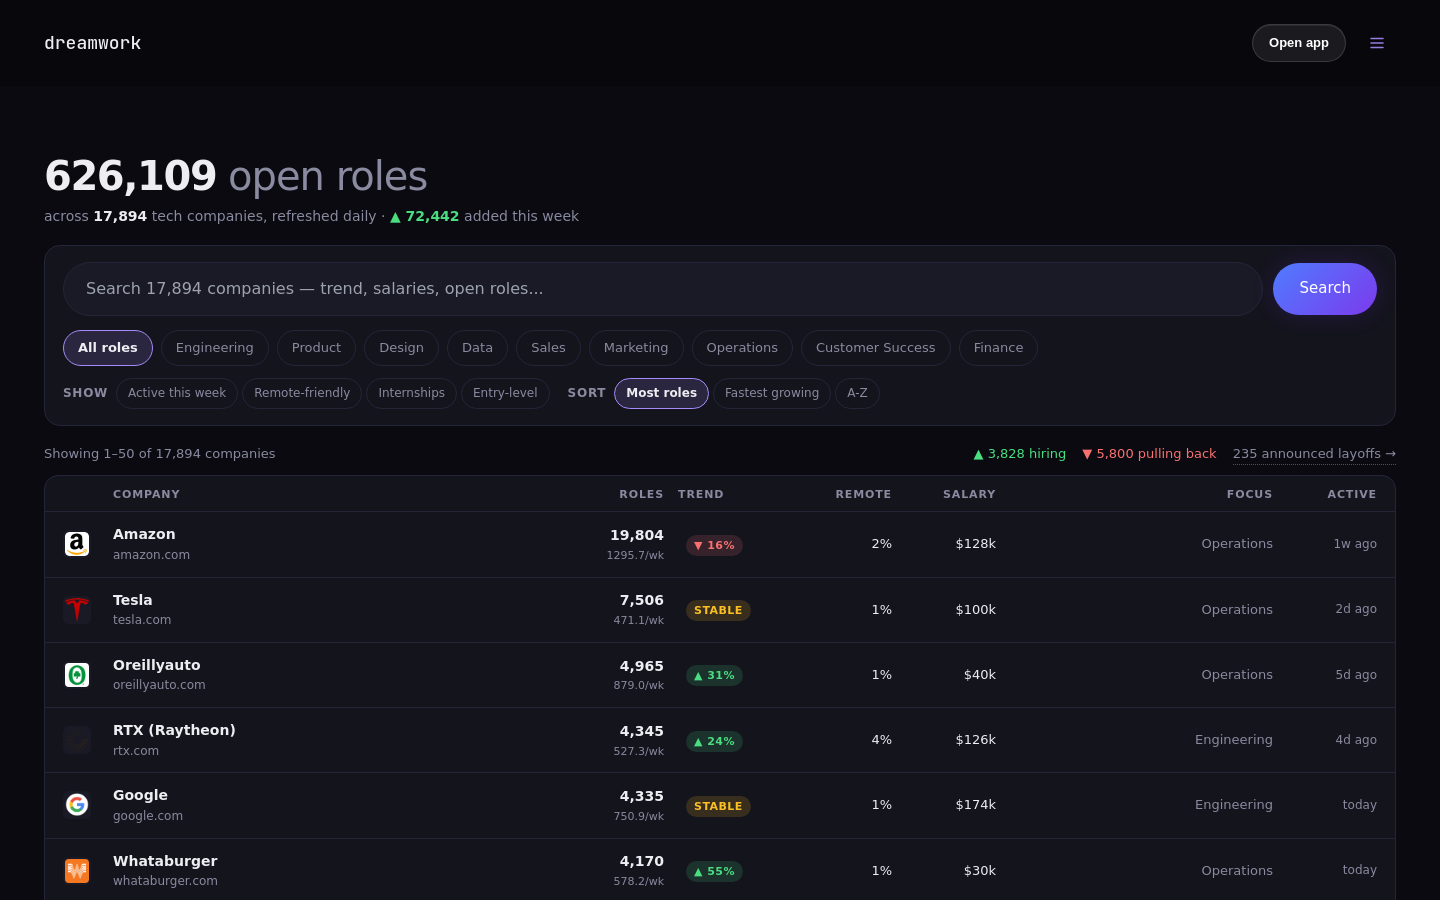Viewport: 1440px width, 900px height.
Task: Click the dreamwork logo
Action: point(93,43)
